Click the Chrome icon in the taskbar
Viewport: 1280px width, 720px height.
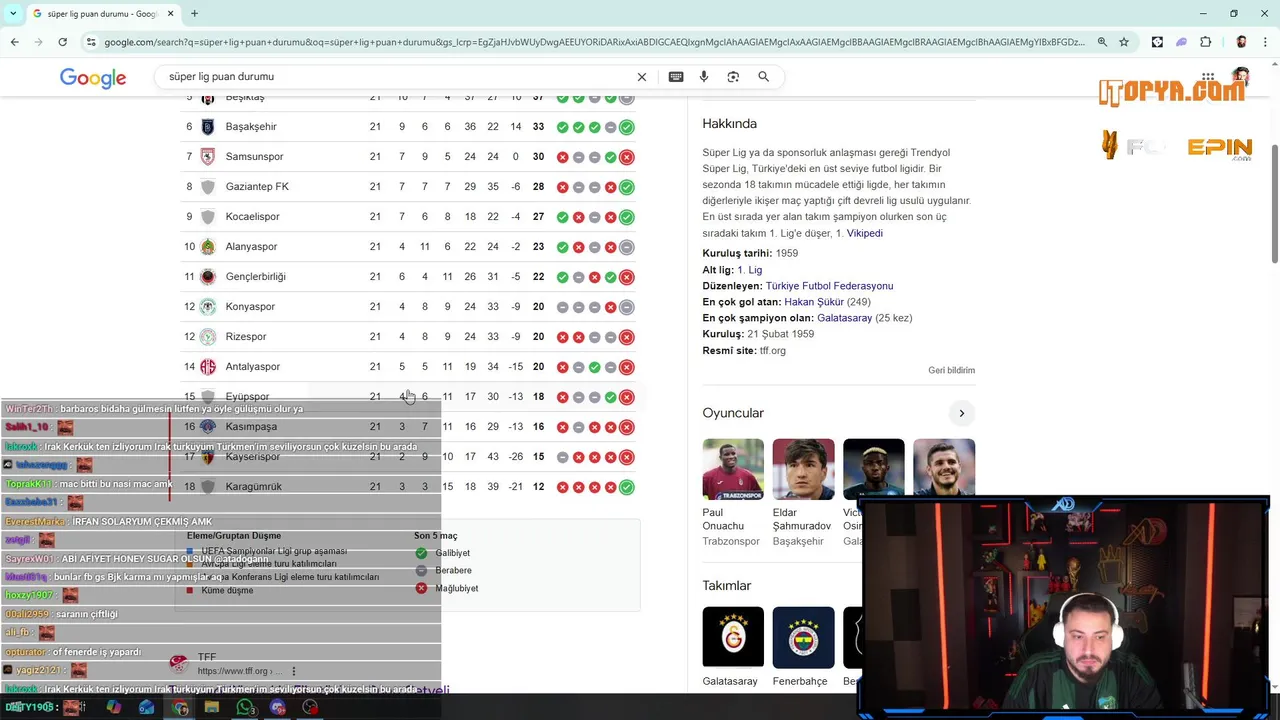pos(180,707)
